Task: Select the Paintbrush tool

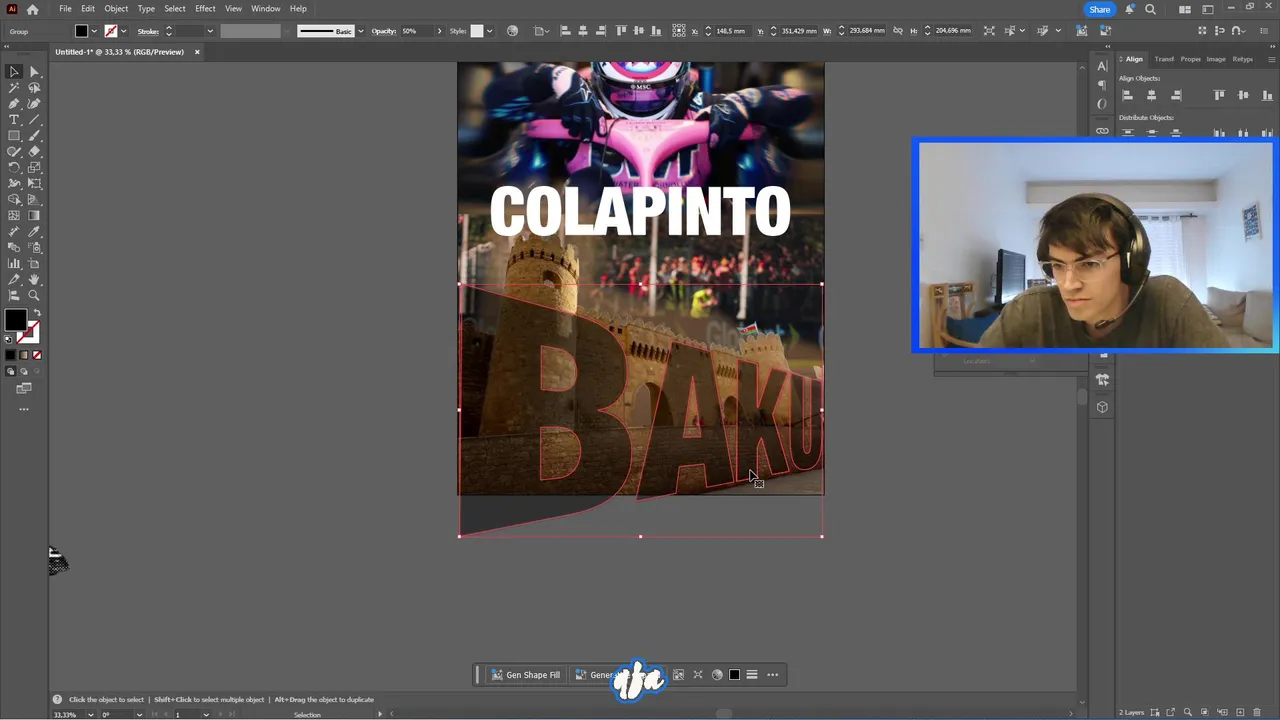Action: [x=34, y=136]
